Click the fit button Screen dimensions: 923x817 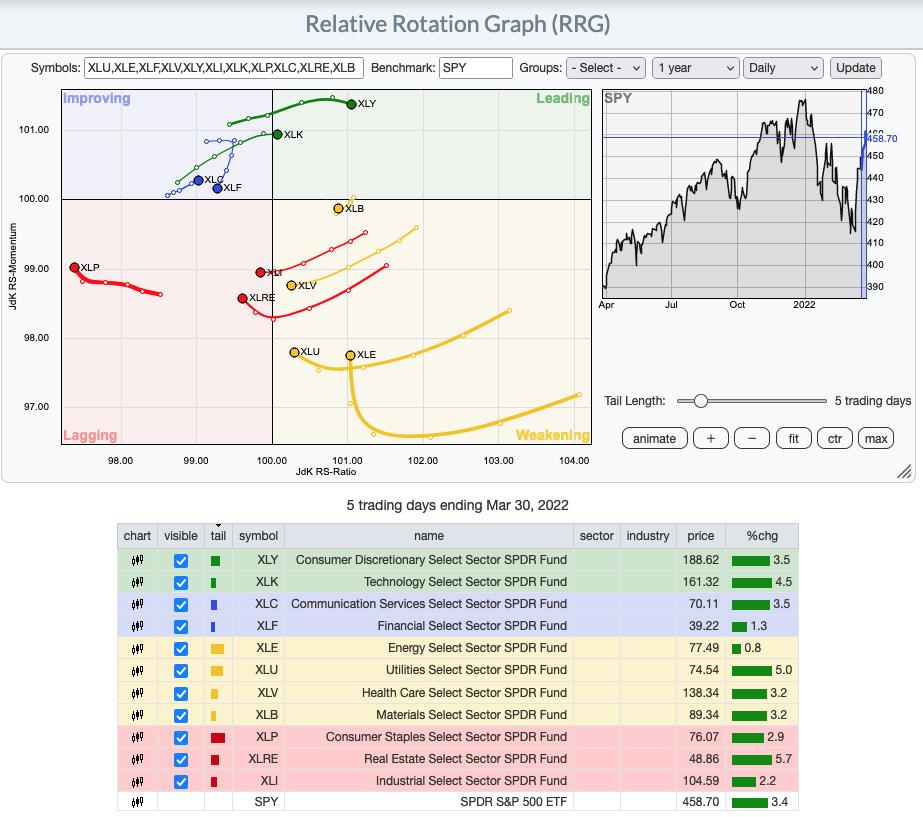point(793,439)
